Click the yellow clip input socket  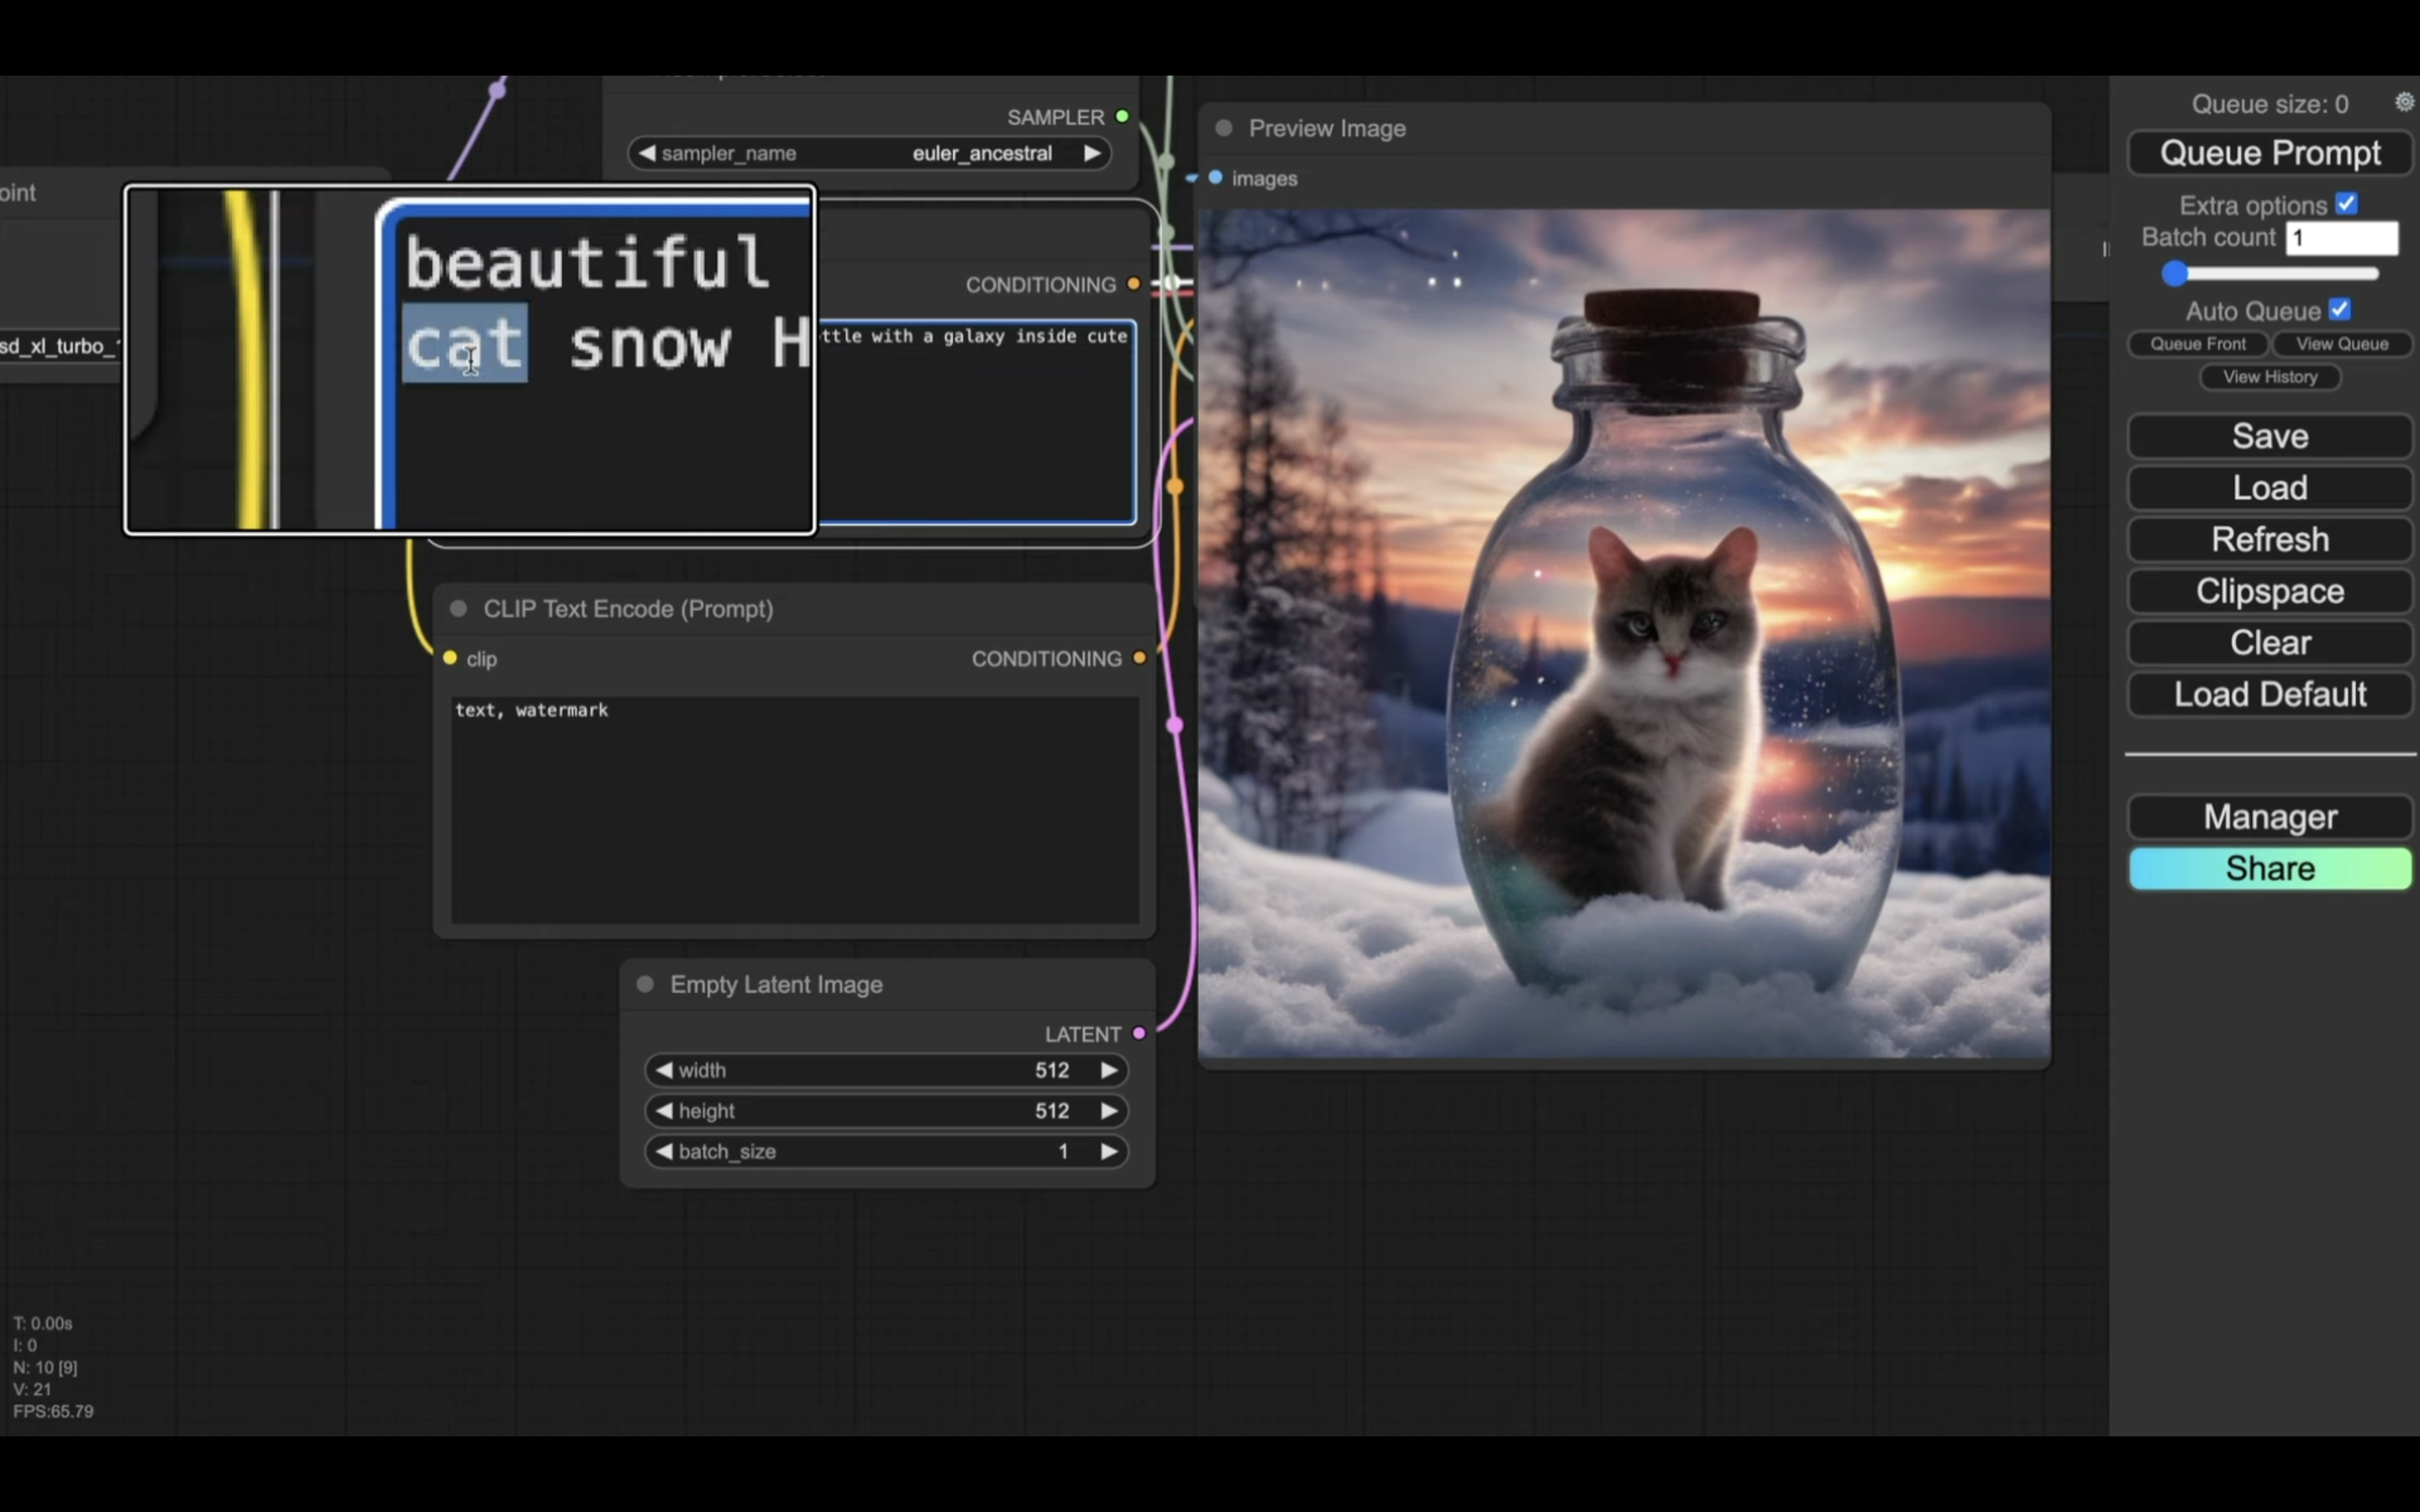click(x=450, y=658)
